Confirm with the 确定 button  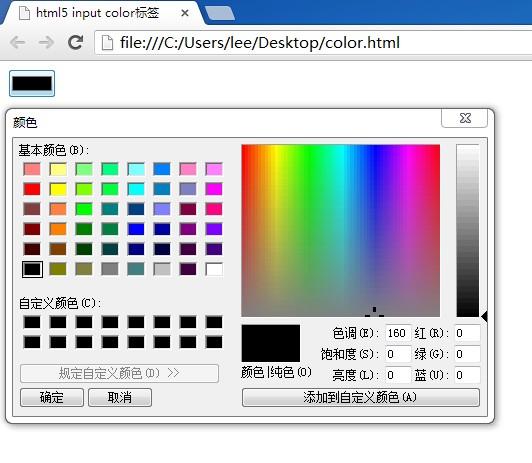(x=52, y=397)
